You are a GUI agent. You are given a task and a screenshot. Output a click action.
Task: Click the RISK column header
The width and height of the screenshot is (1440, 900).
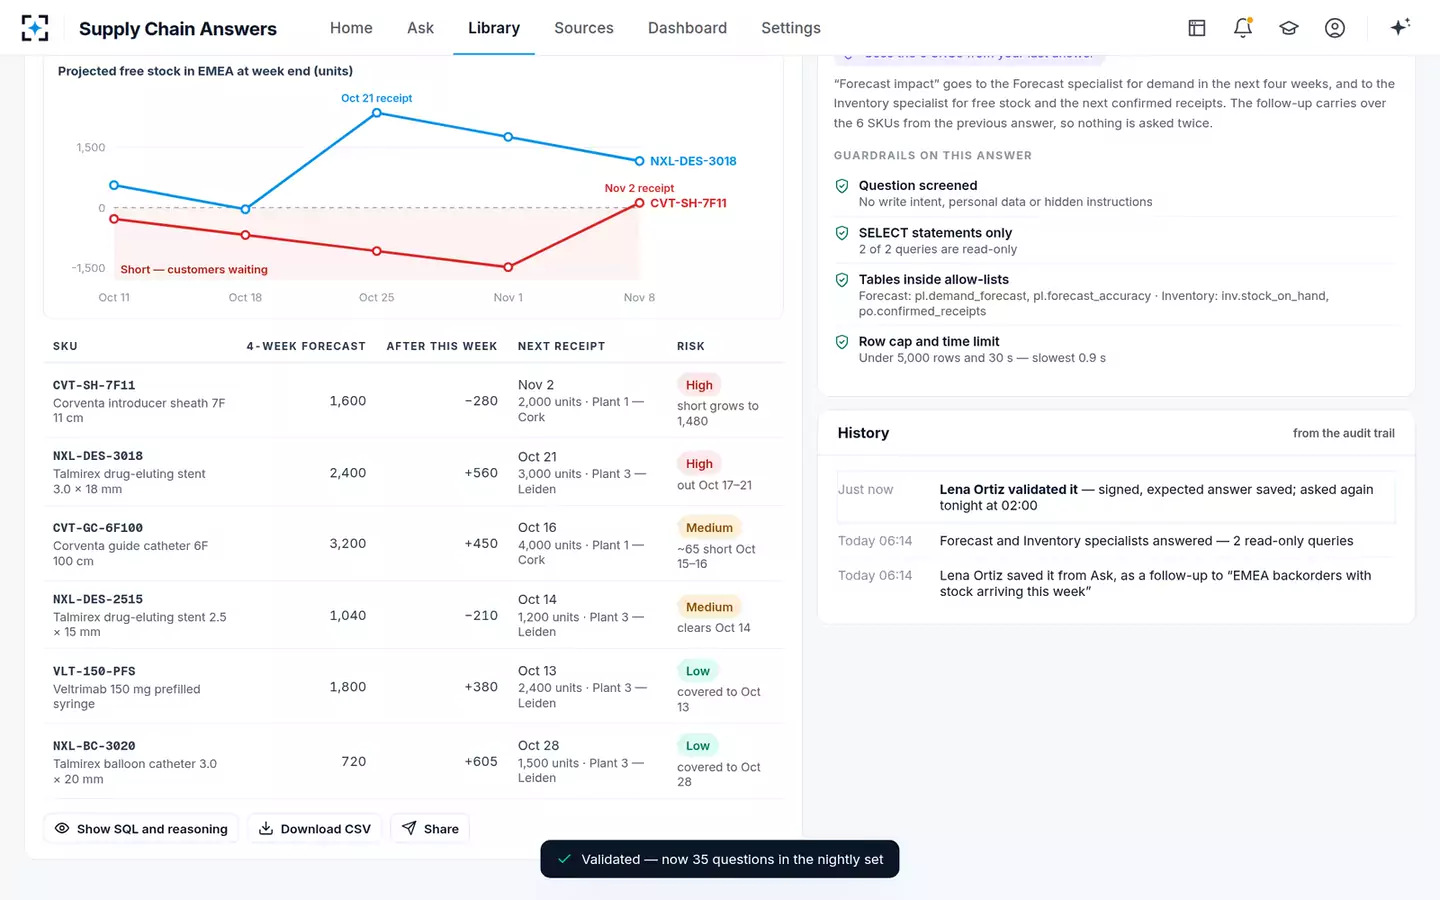(691, 346)
